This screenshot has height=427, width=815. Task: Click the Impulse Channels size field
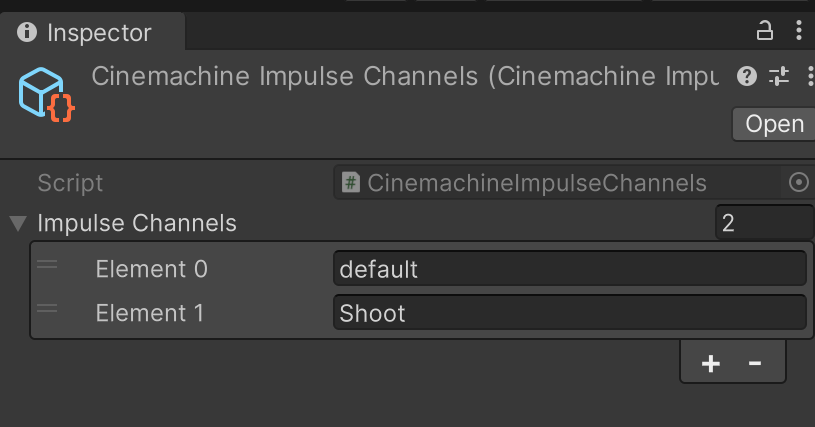[763, 223]
